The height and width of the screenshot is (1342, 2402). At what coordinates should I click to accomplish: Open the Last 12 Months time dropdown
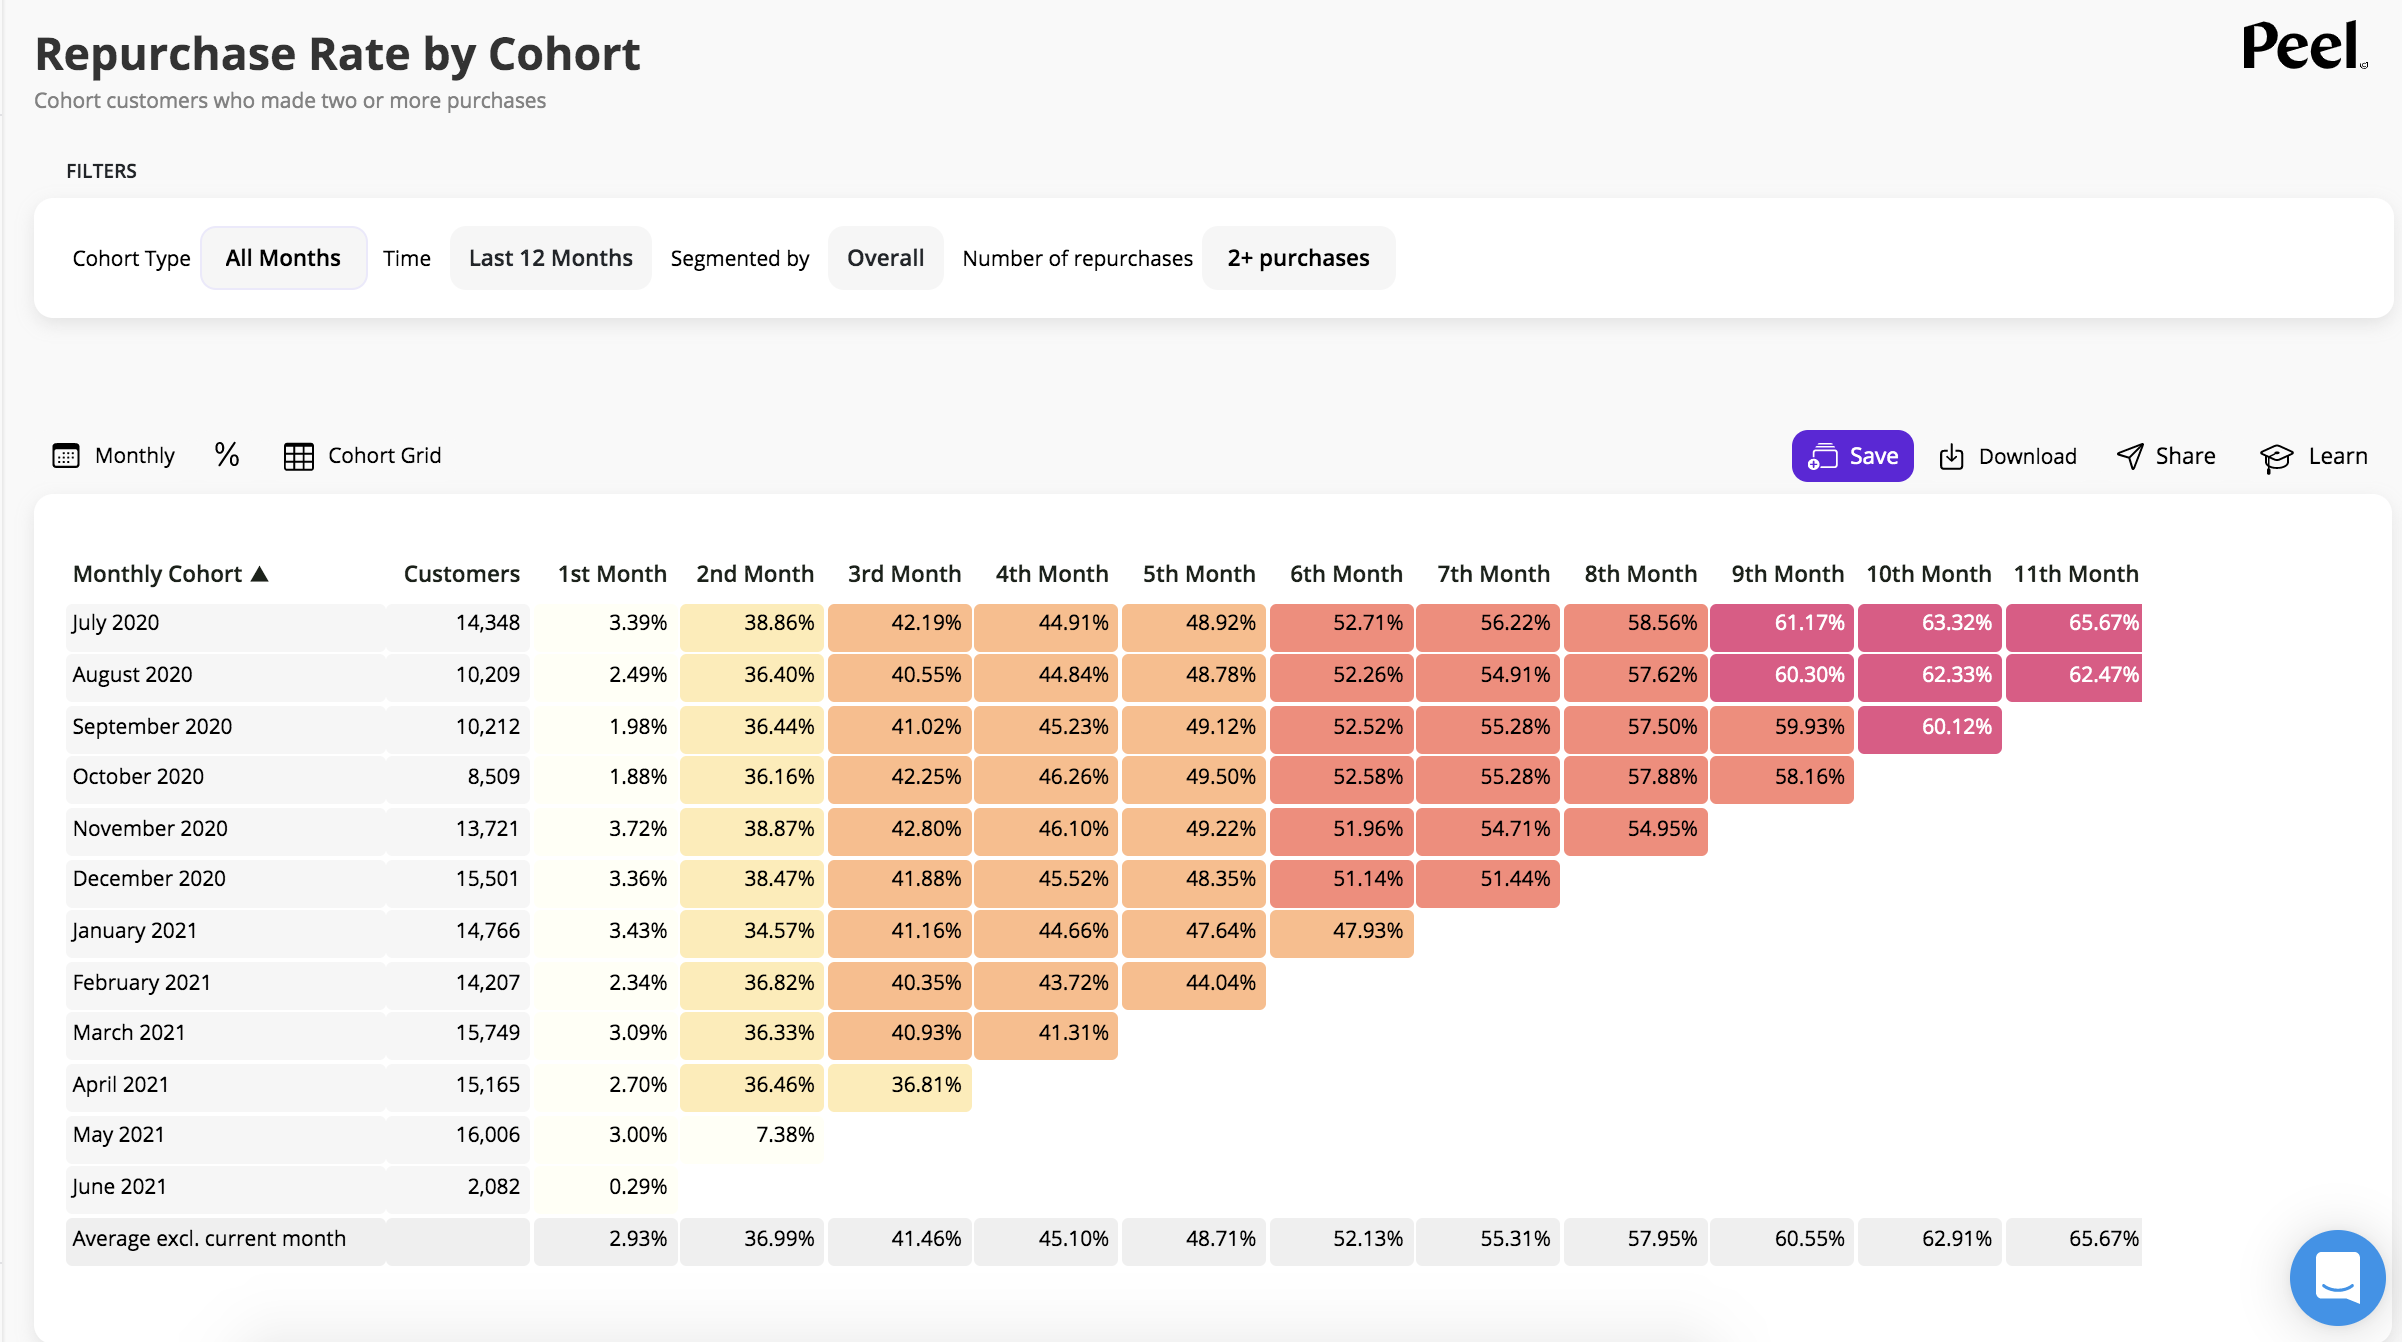click(x=550, y=258)
